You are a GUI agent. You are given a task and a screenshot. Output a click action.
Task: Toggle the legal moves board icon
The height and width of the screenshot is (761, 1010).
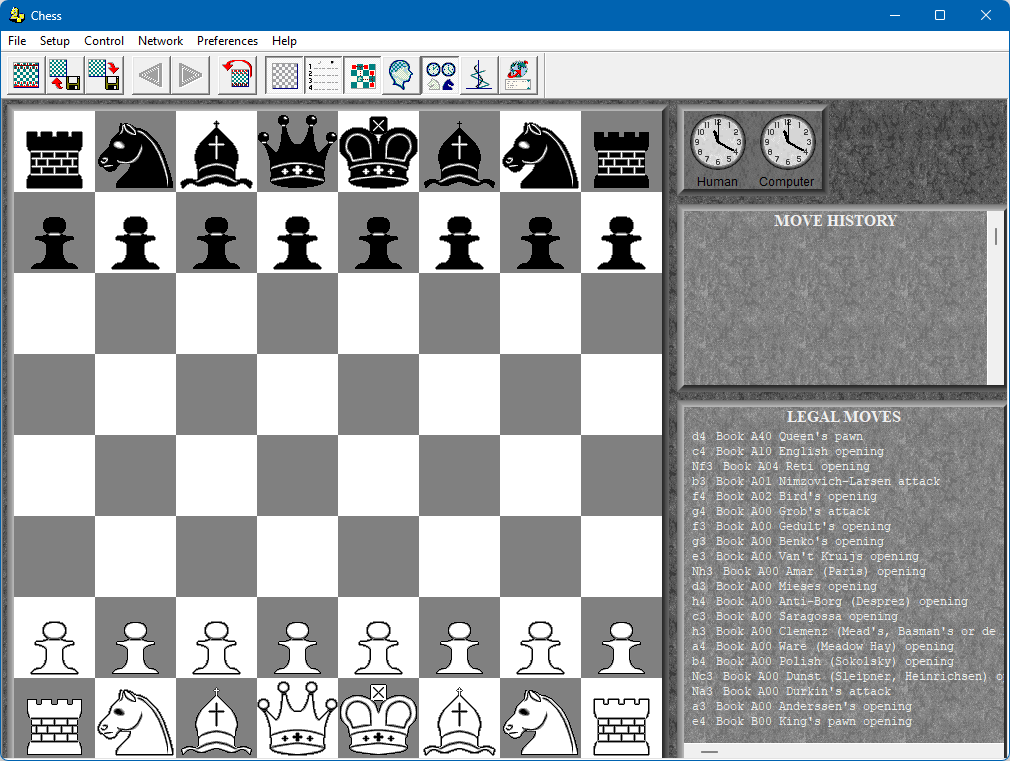point(363,75)
